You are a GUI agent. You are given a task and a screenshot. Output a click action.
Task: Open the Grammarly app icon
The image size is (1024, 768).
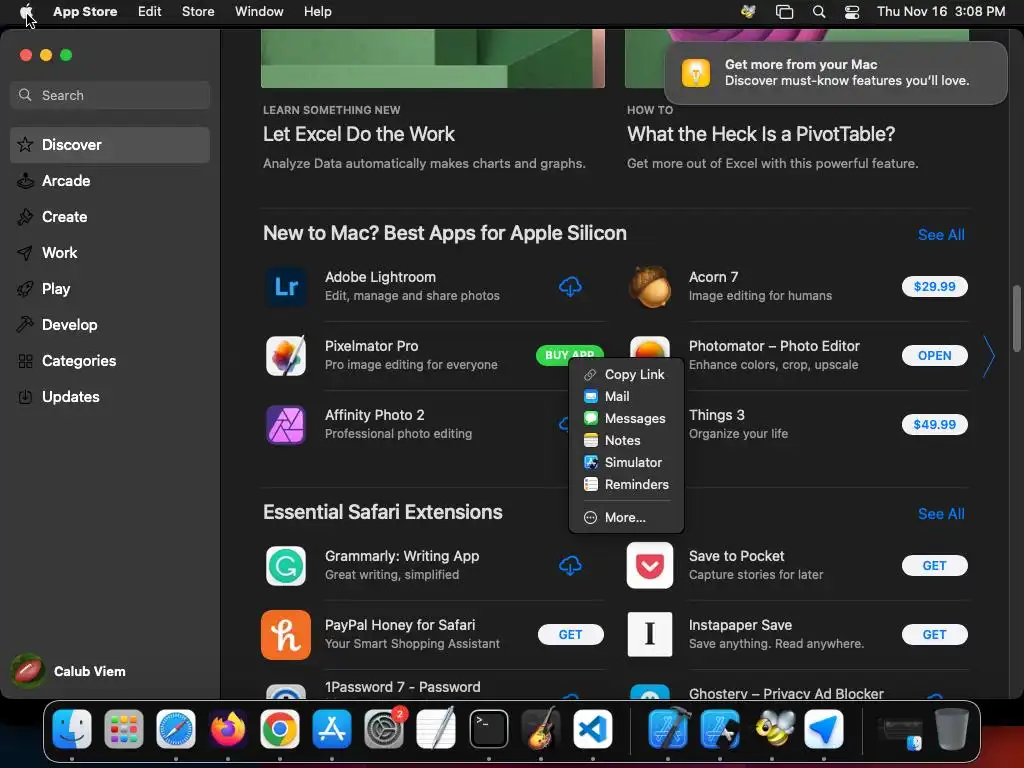click(286, 566)
